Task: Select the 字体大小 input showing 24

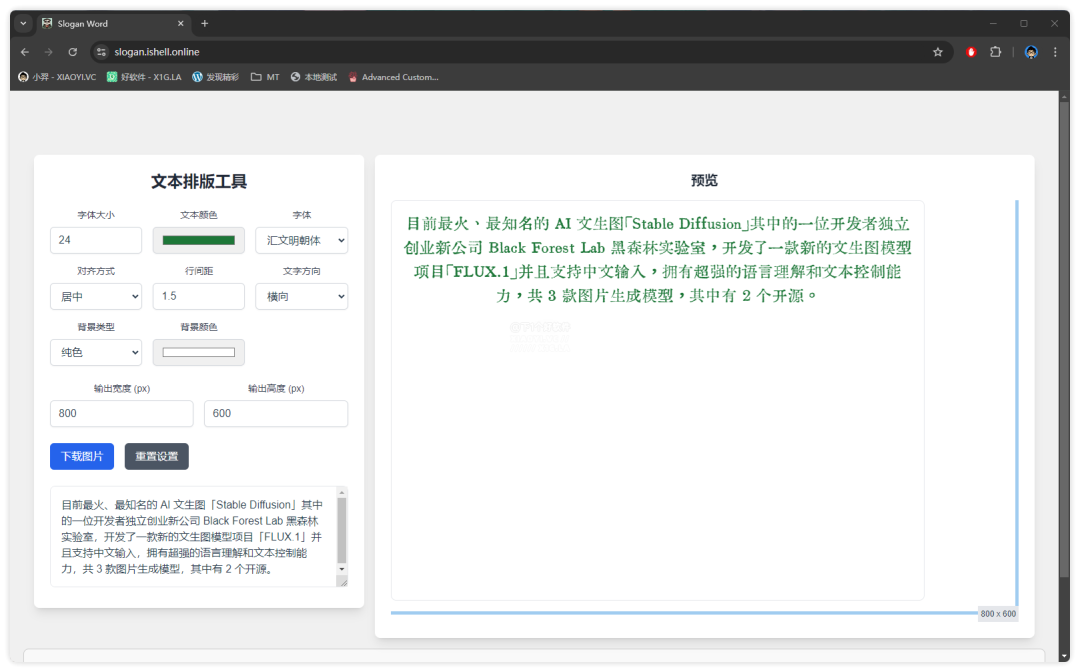Action: pyautogui.click(x=96, y=240)
